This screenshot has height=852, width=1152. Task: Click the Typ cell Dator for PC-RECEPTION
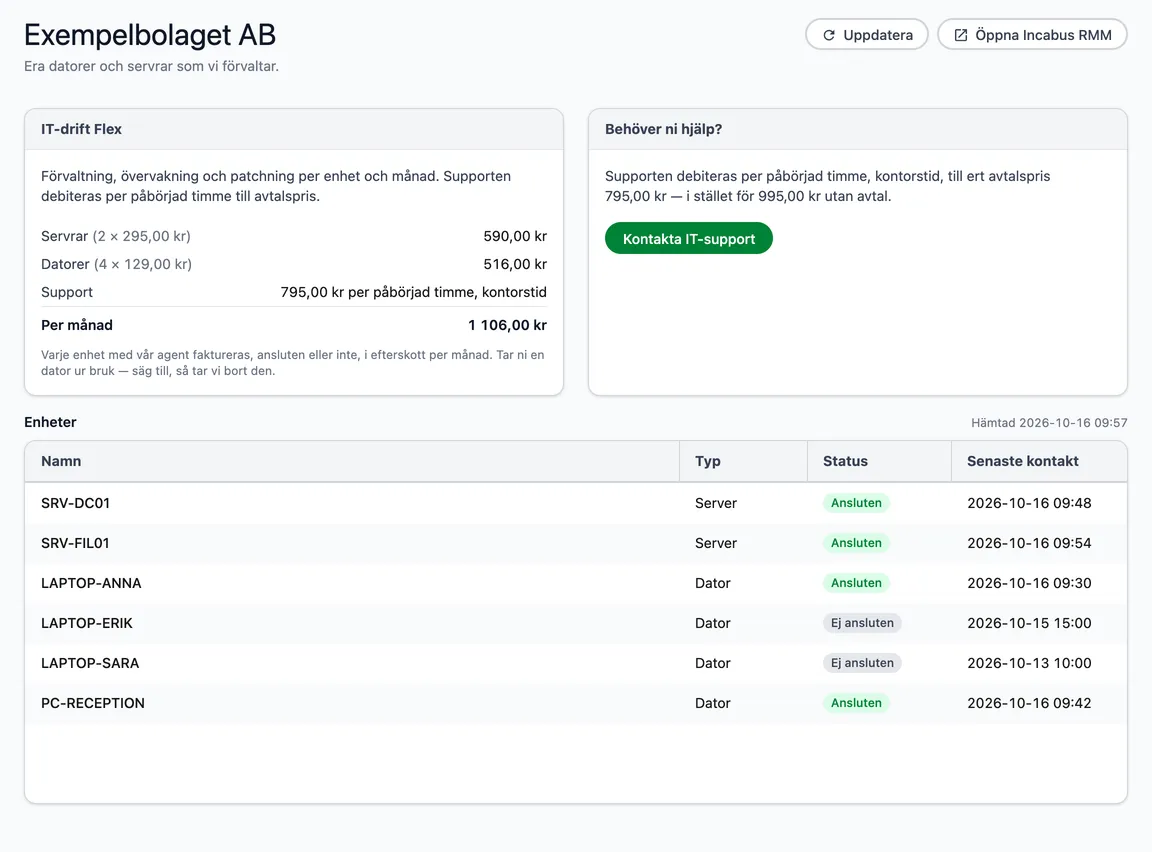coord(713,704)
